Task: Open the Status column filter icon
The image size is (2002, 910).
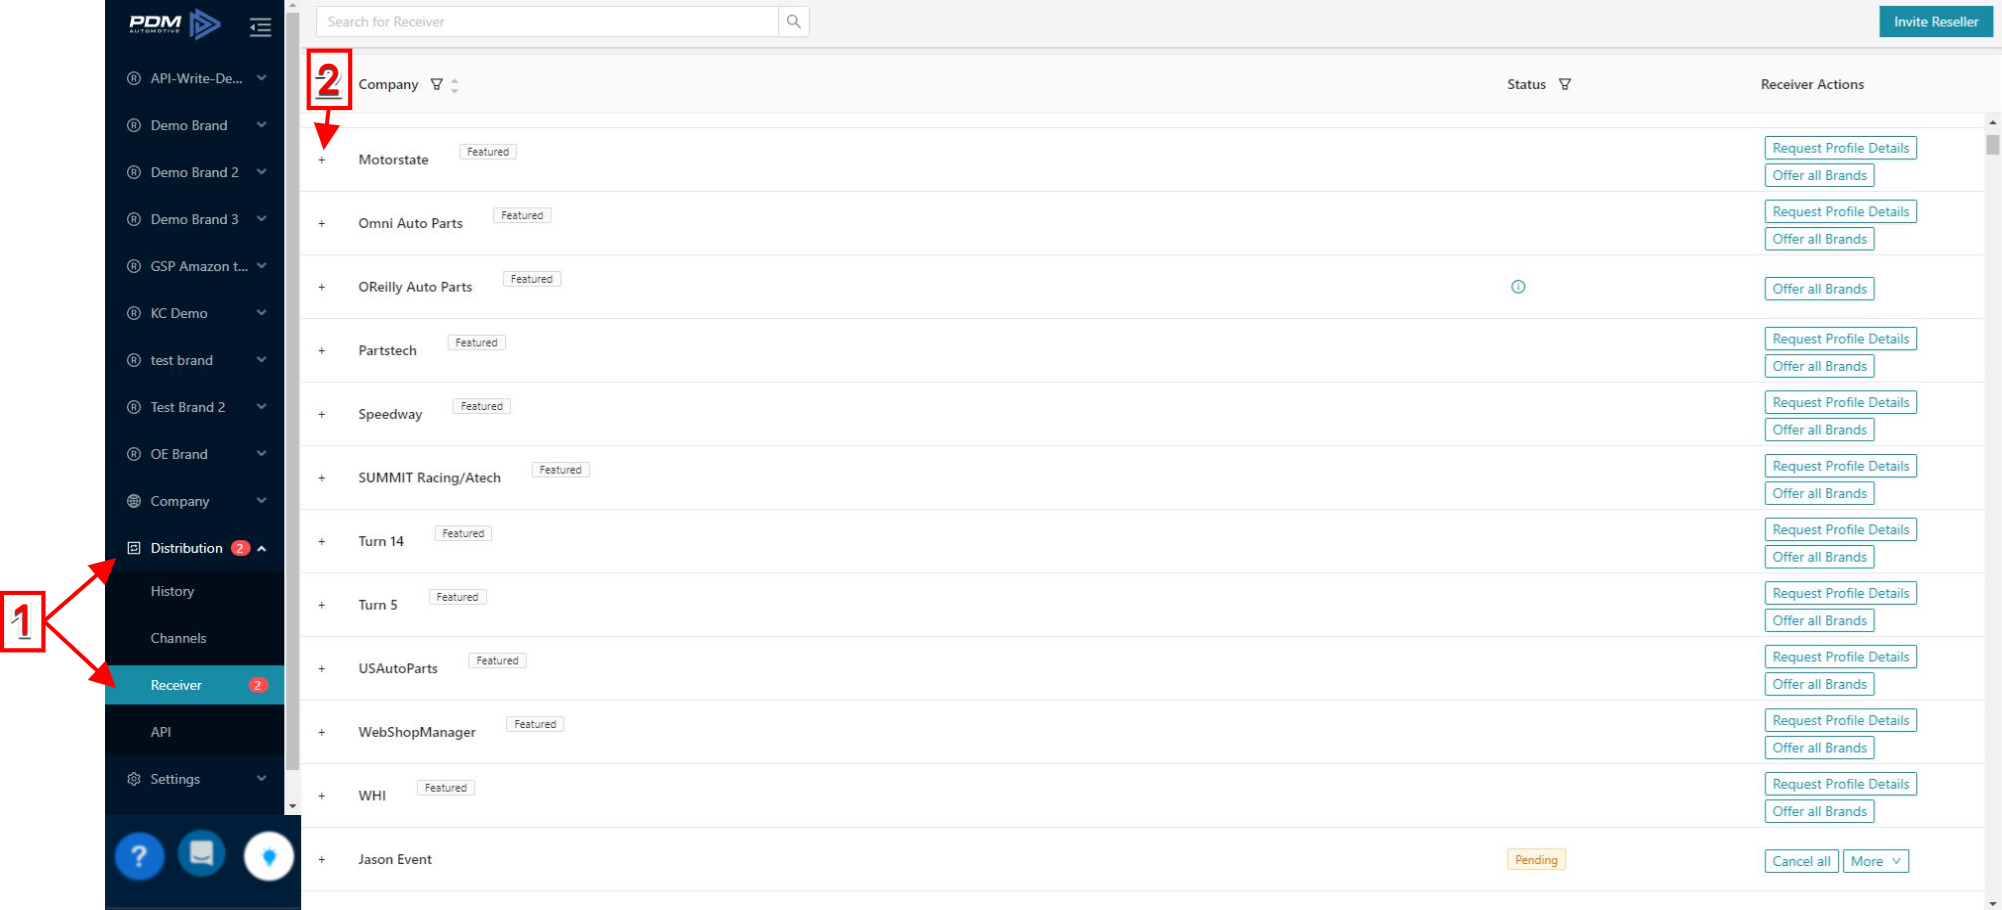Action: pyautogui.click(x=1565, y=84)
